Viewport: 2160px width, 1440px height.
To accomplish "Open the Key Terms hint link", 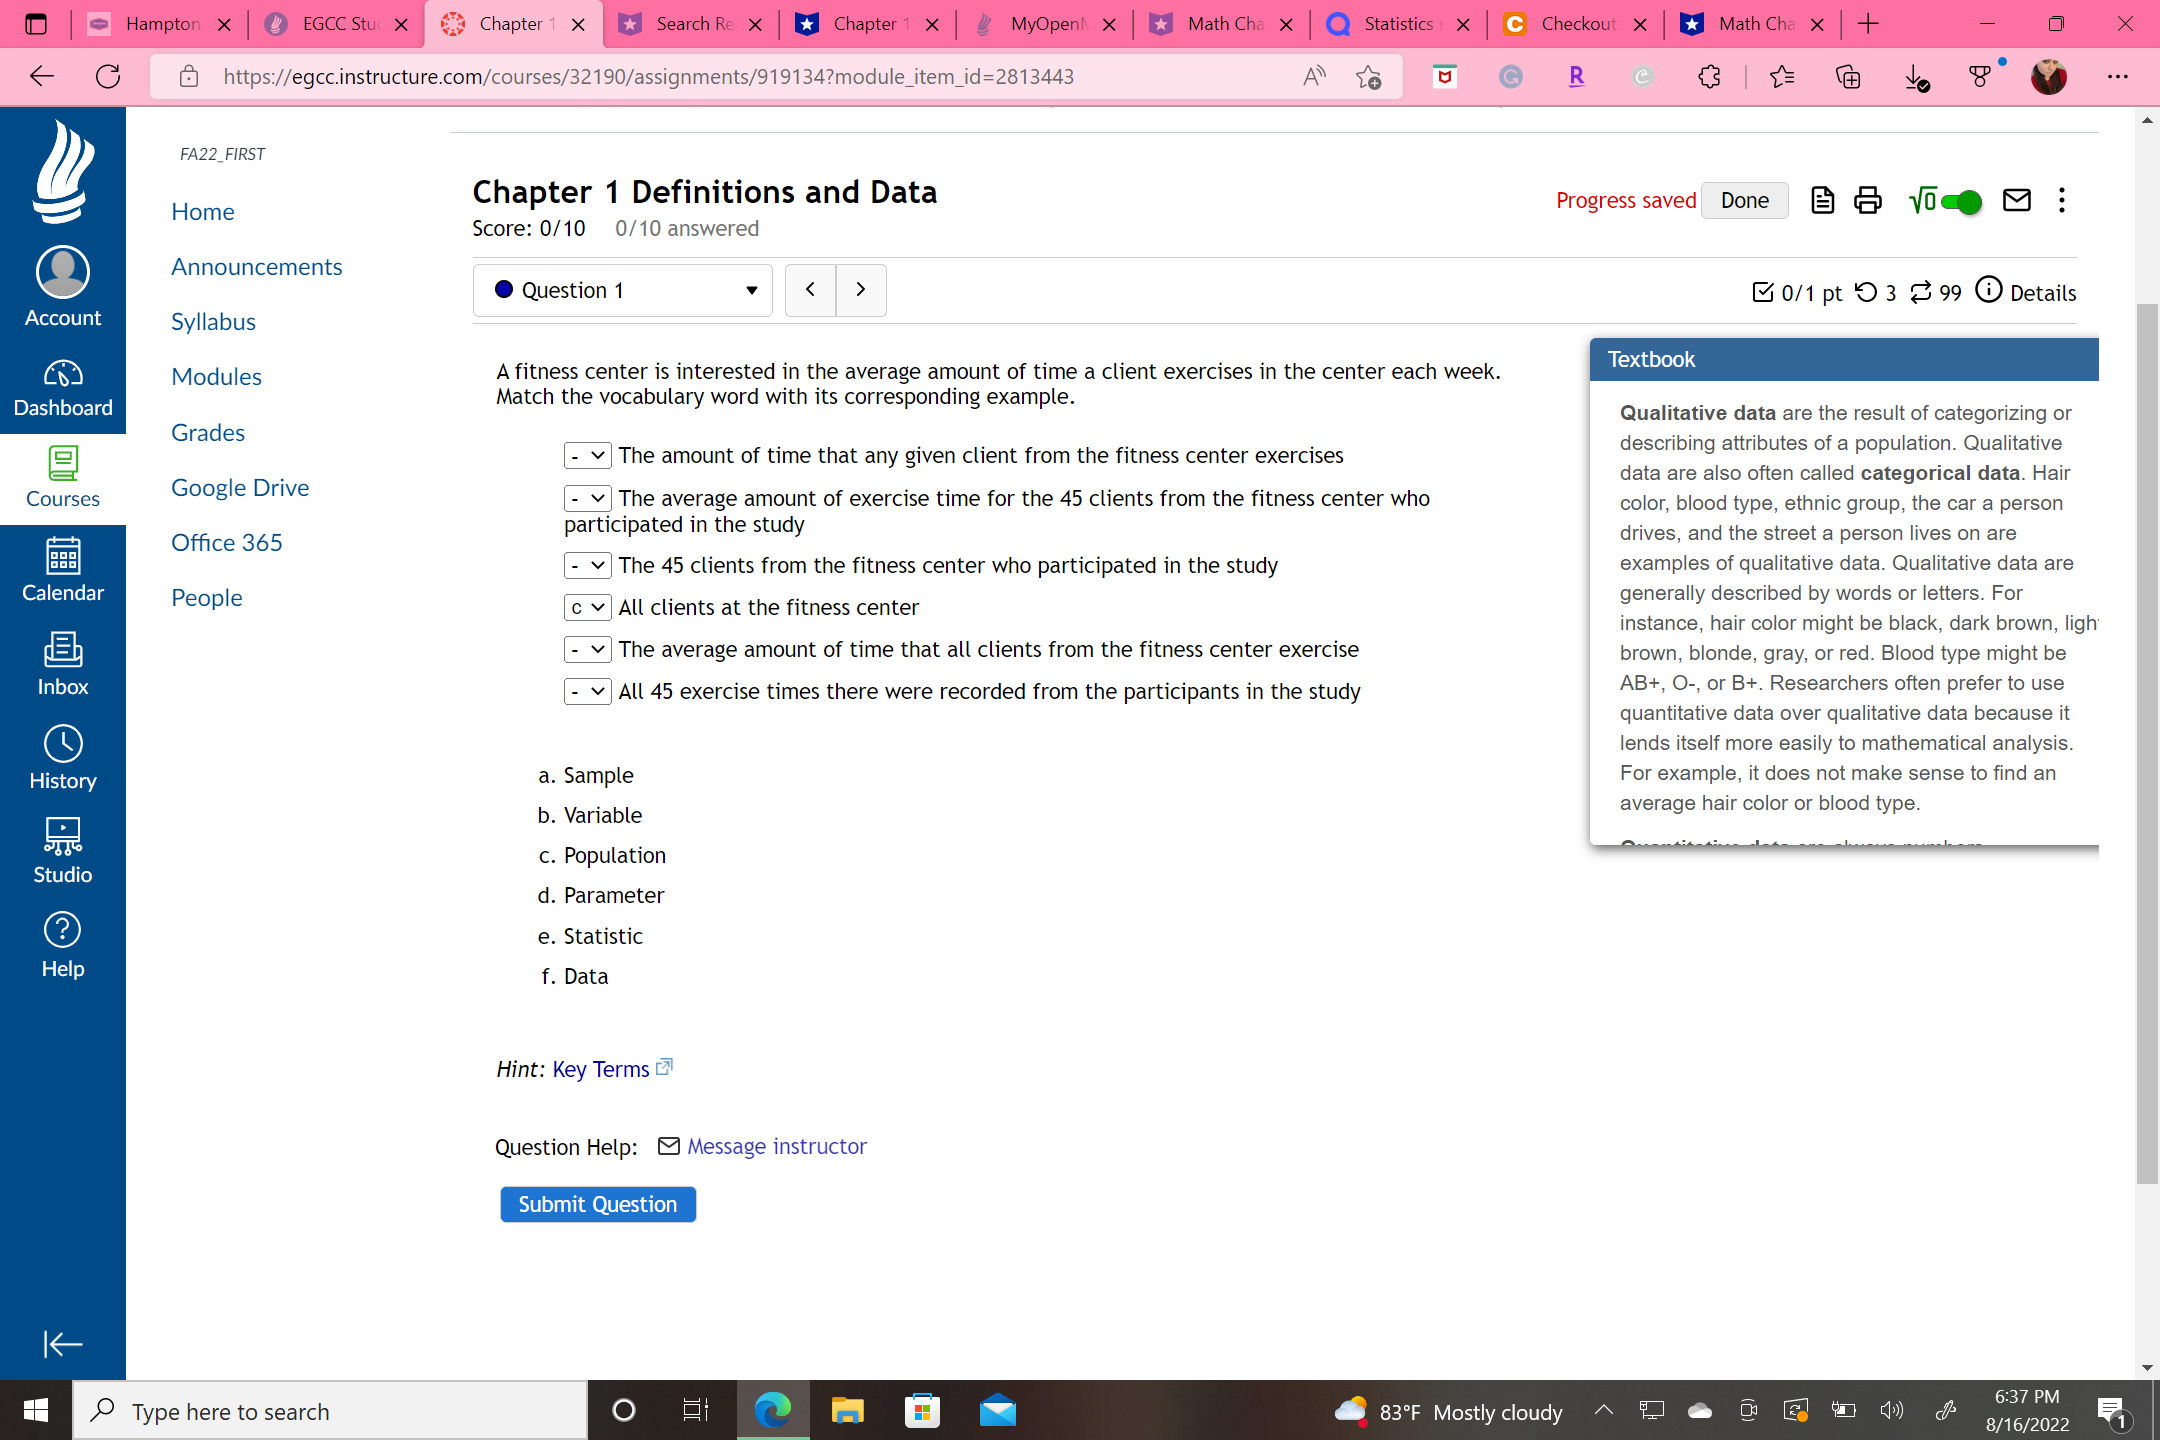I will click(602, 1069).
